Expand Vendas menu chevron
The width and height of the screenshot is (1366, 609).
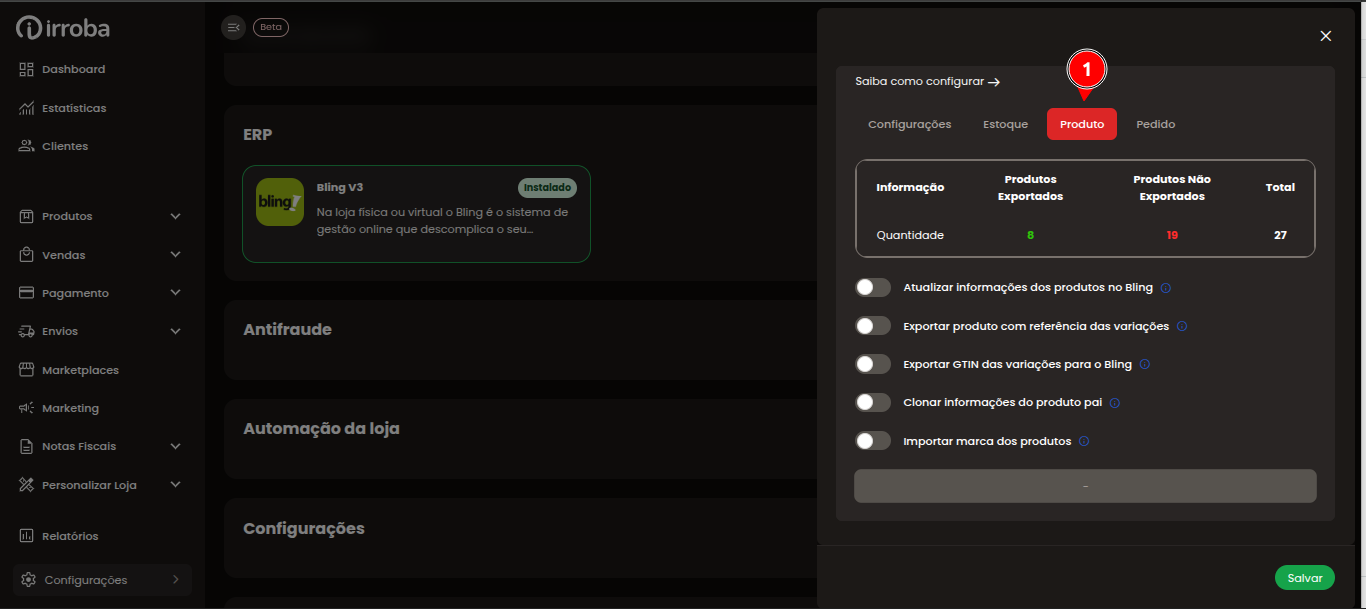pos(176,255)
